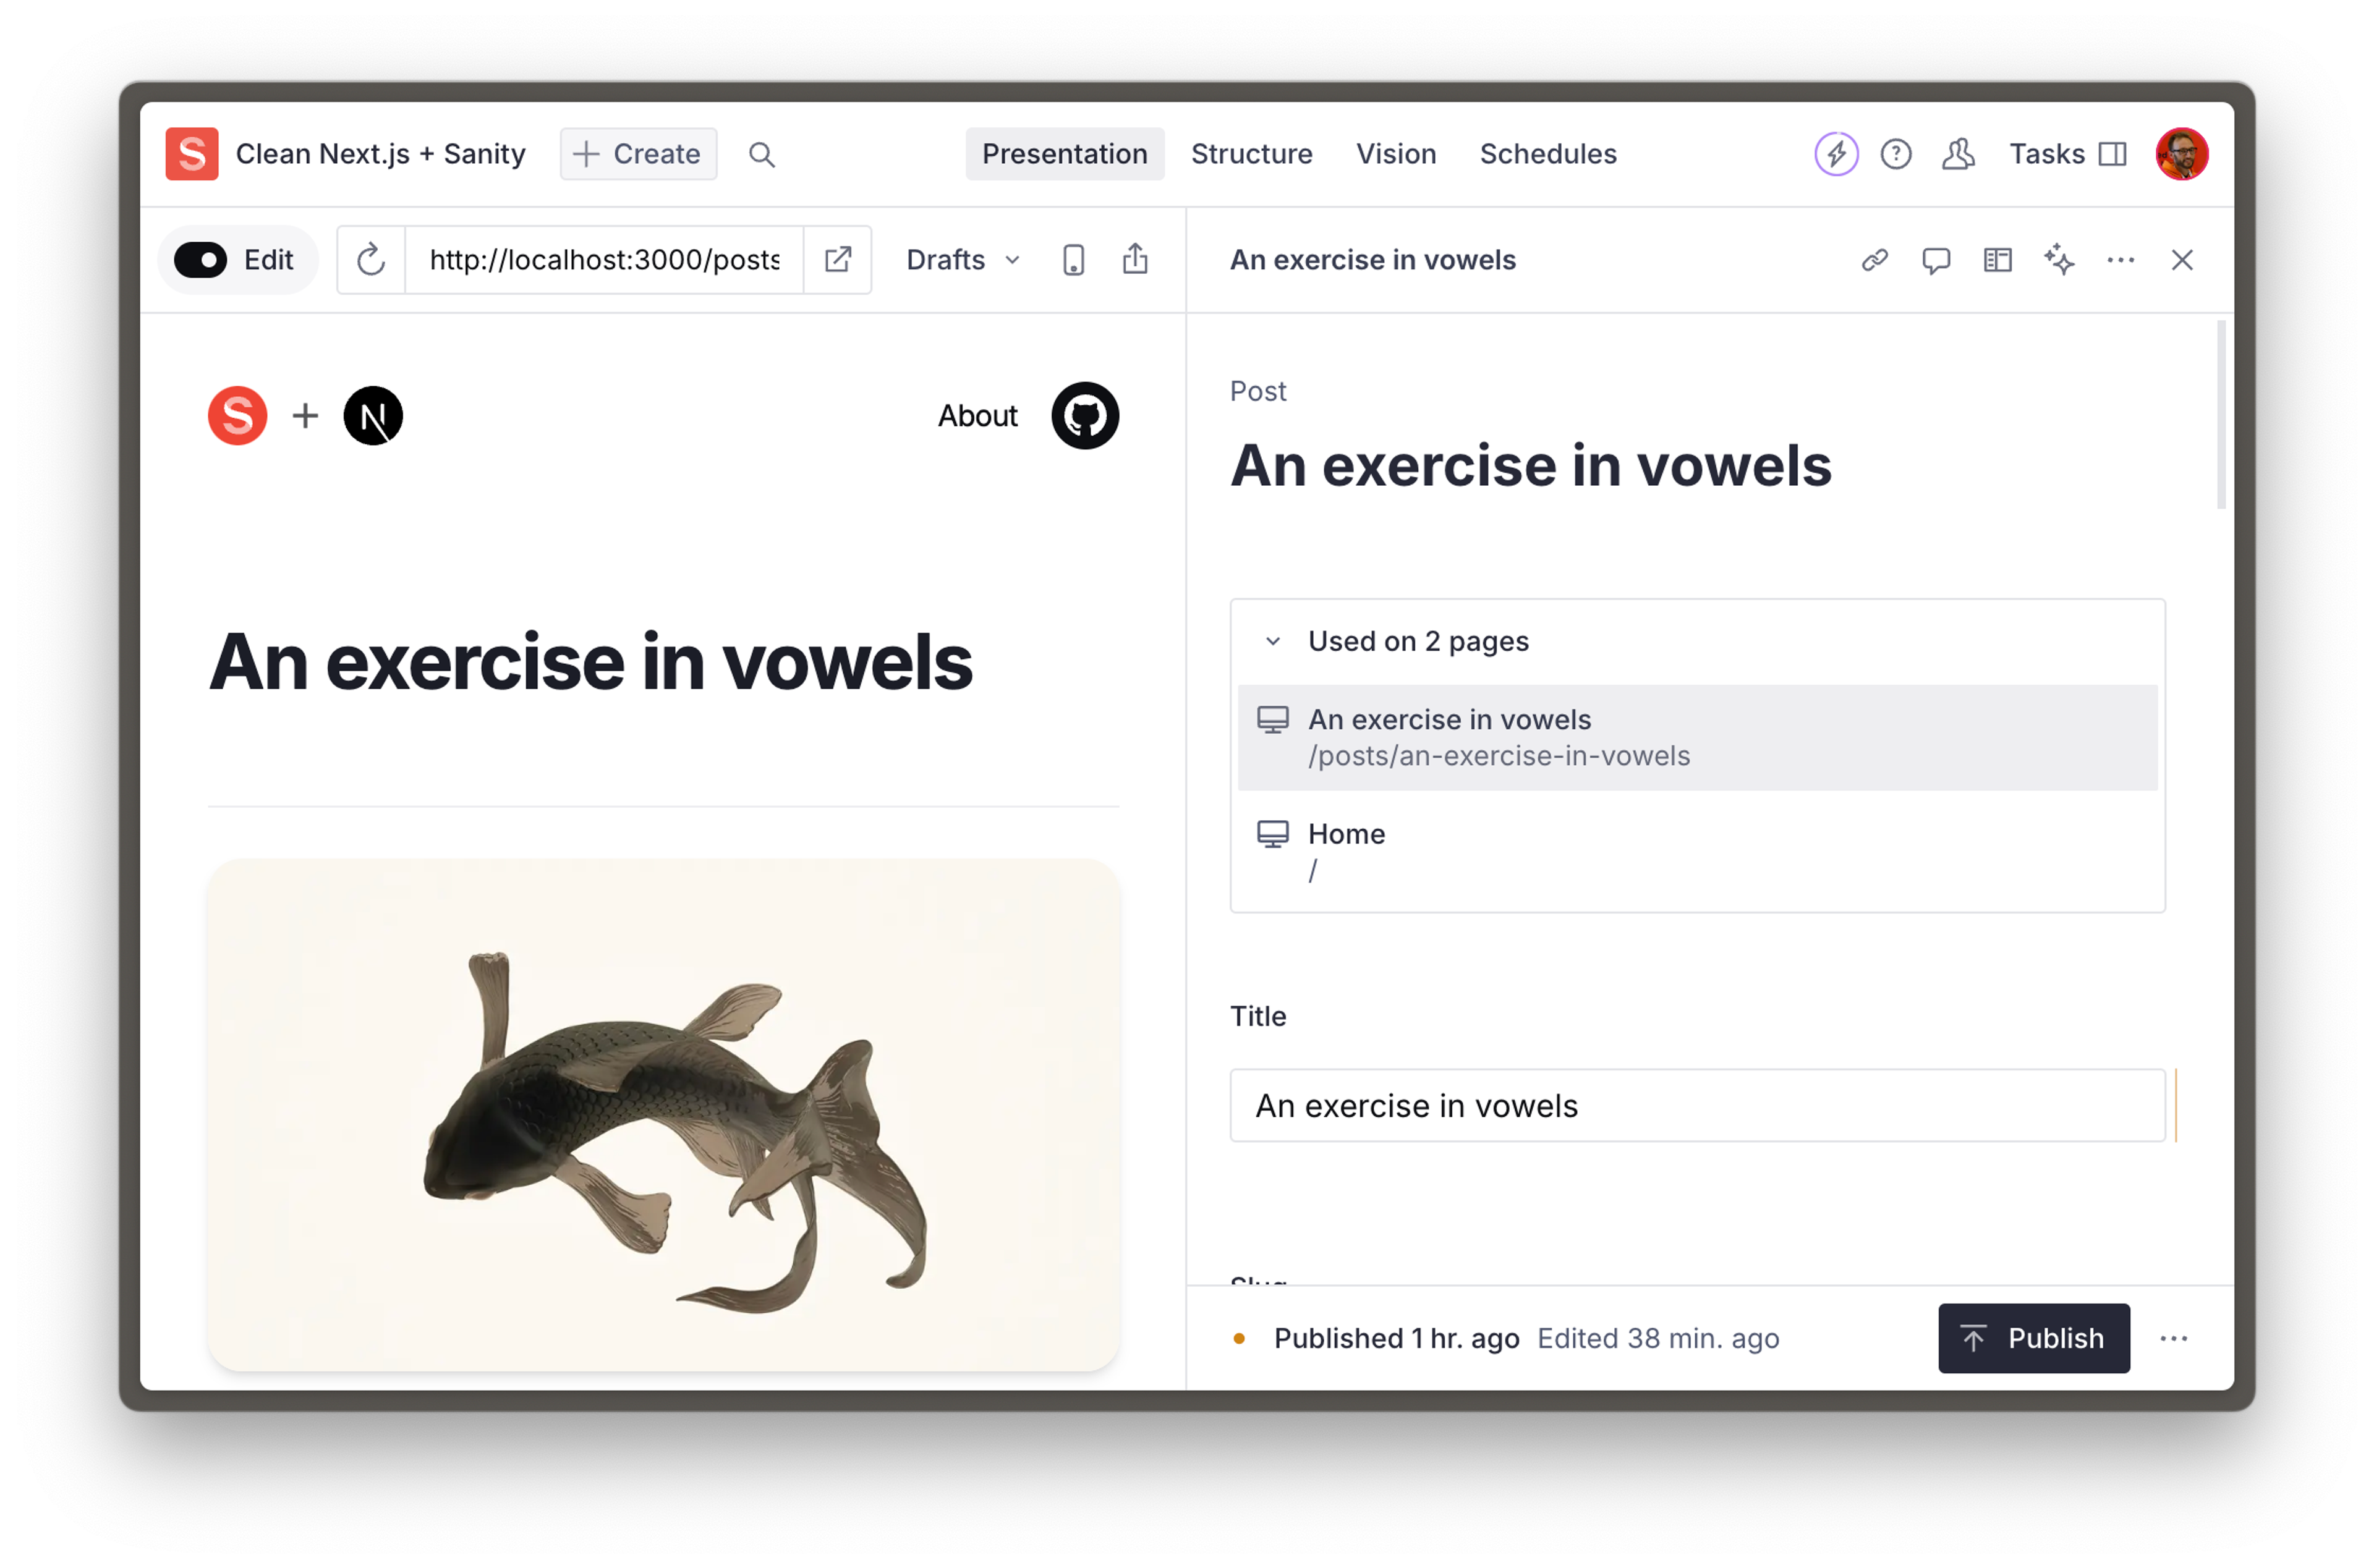
Task: Refresh the preview iframe
Action: 371,260
